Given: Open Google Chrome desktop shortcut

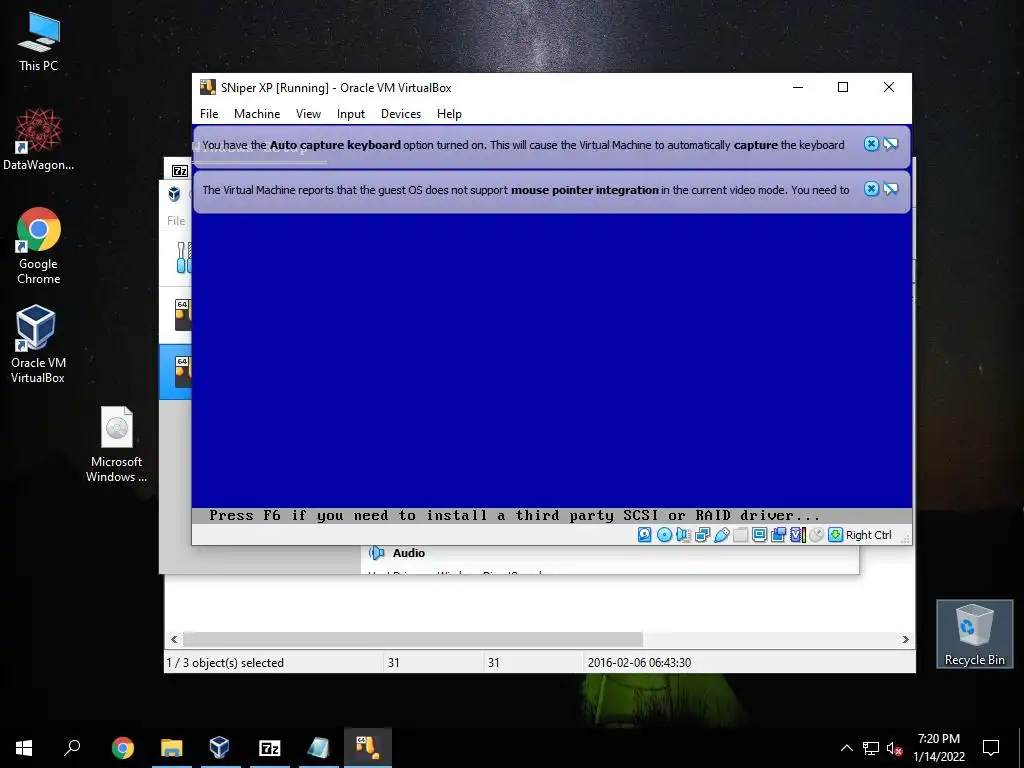Looking at the screenshot, I should pyautogui.click(x=39, y=246).
